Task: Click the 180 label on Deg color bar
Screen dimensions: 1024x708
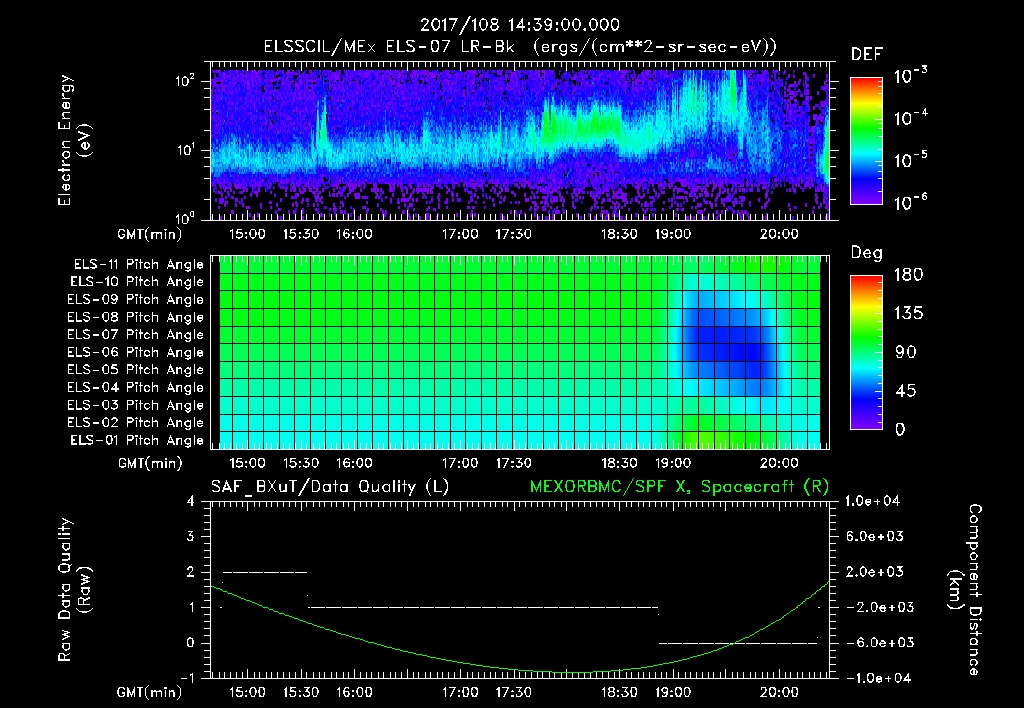Action: (x=908, y=275)
